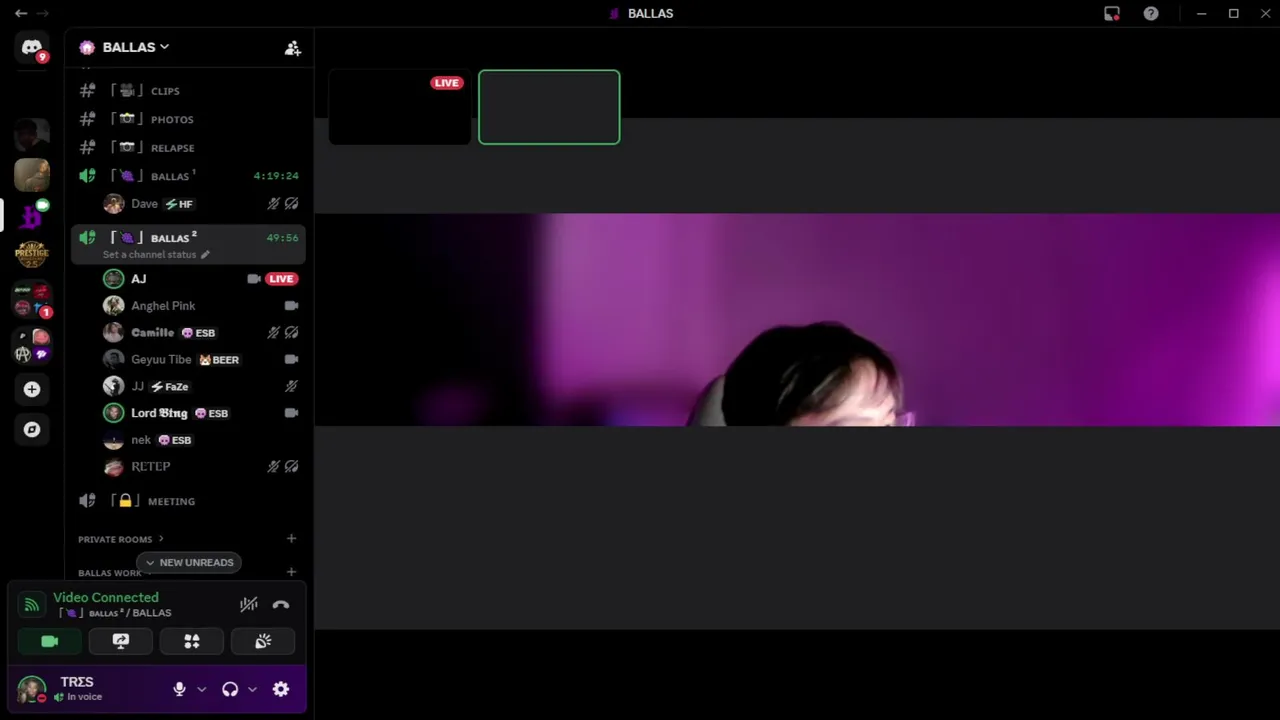Toggle noise suppression icon
1280x720 pixels.
pos(249,604)
